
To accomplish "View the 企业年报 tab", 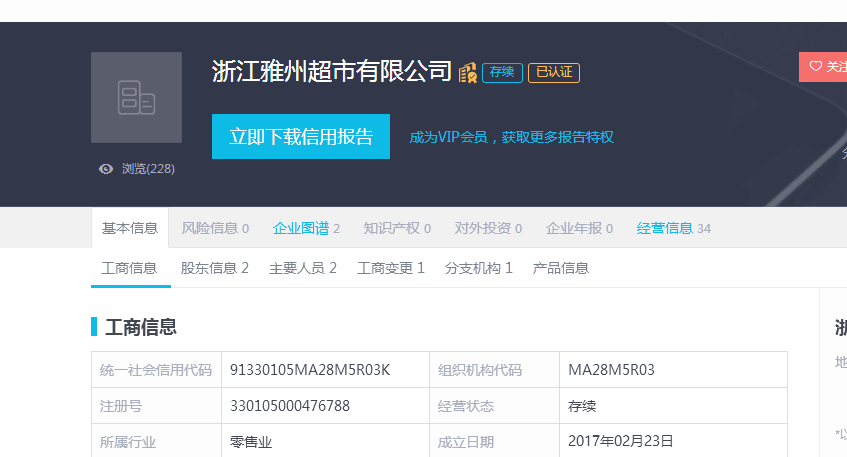I will click(x=579, y=228).
